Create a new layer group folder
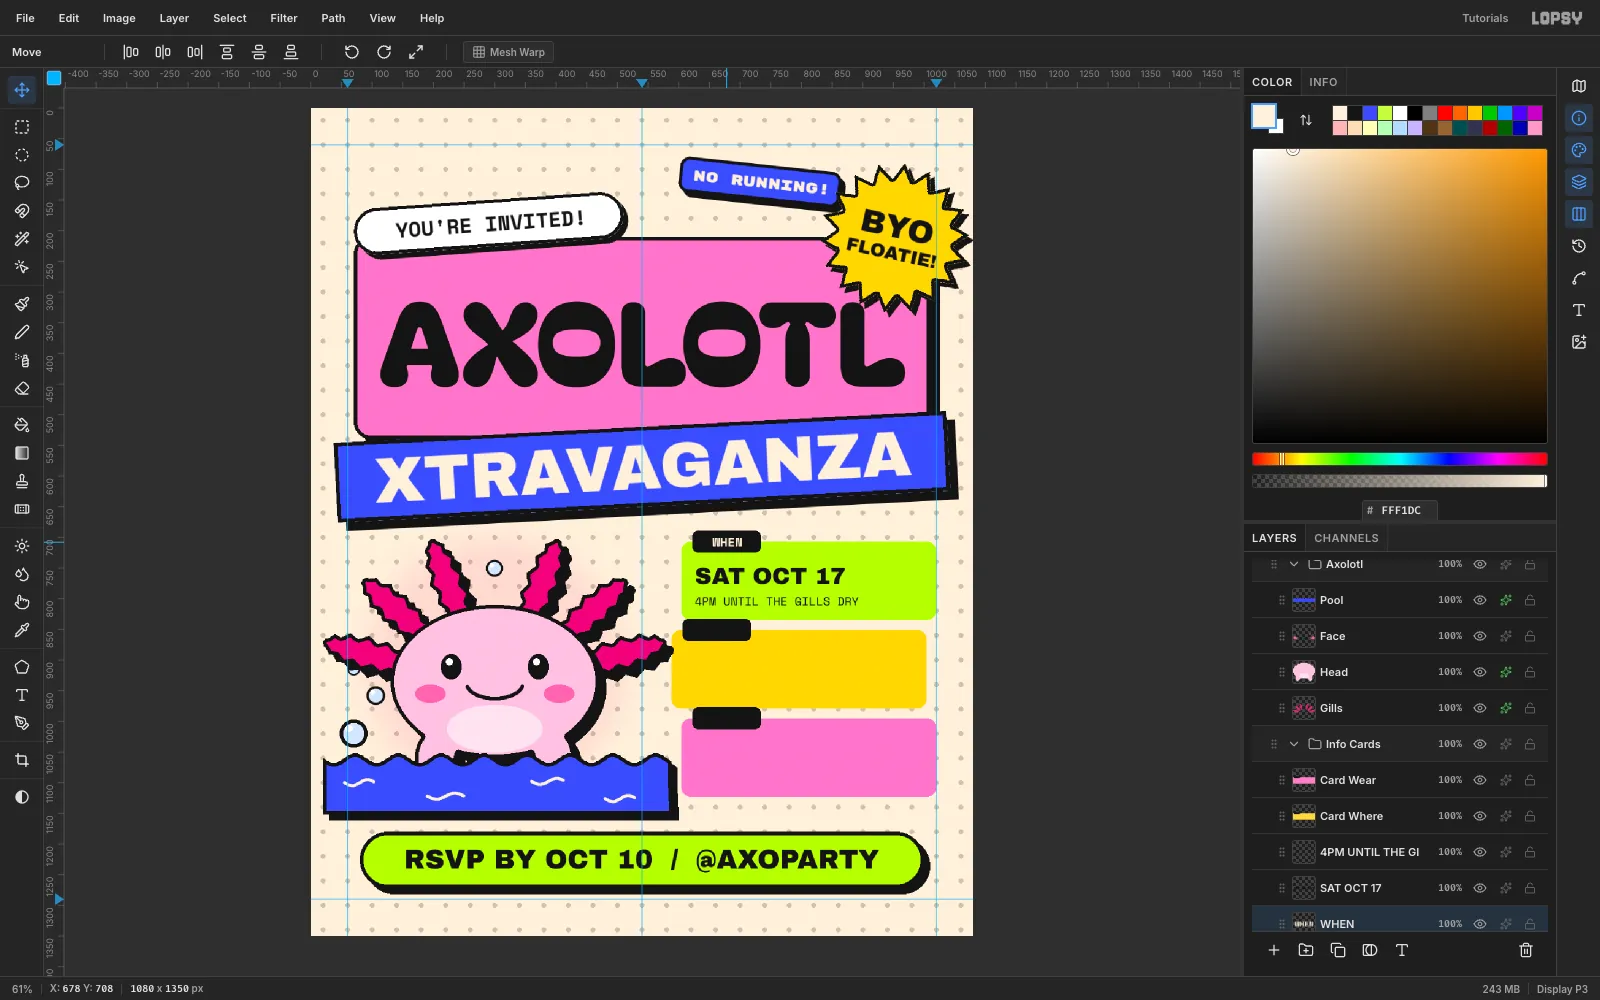This screenshot has height=1000, width=1600. point(1306,950)
